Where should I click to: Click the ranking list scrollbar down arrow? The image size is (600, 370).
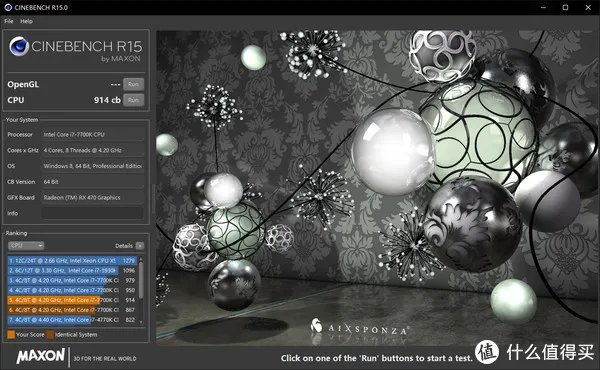(x=141, y=322)
